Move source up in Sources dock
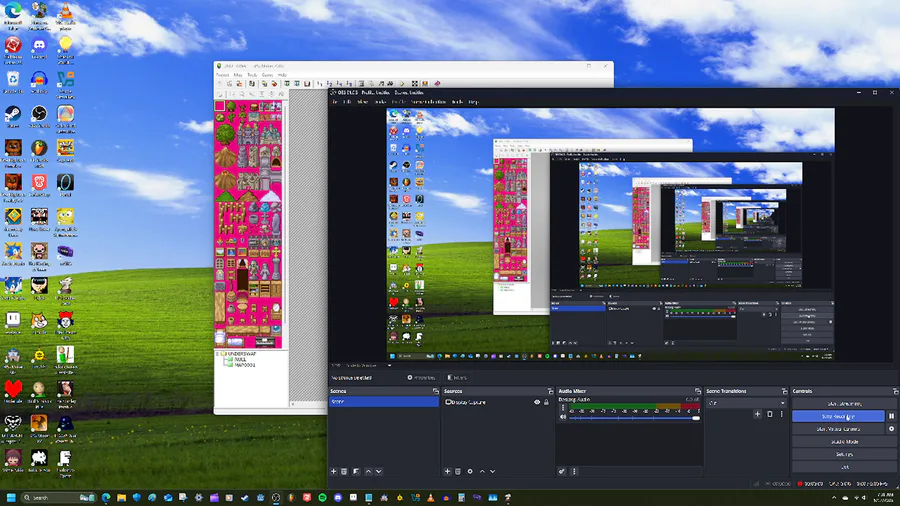The image size is (900, 506). coord(482,471)
